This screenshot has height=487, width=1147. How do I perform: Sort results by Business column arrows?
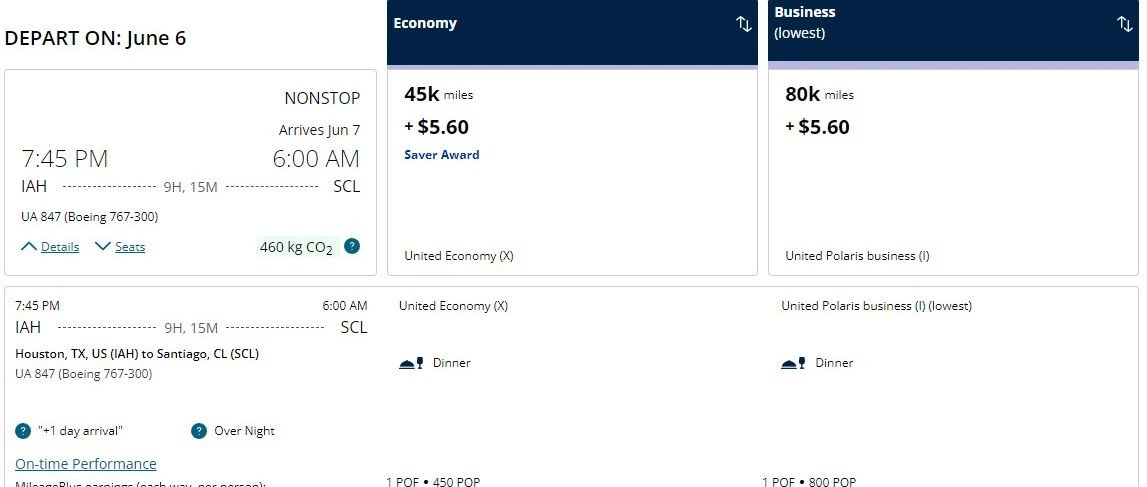click(x=1124, y=24)
